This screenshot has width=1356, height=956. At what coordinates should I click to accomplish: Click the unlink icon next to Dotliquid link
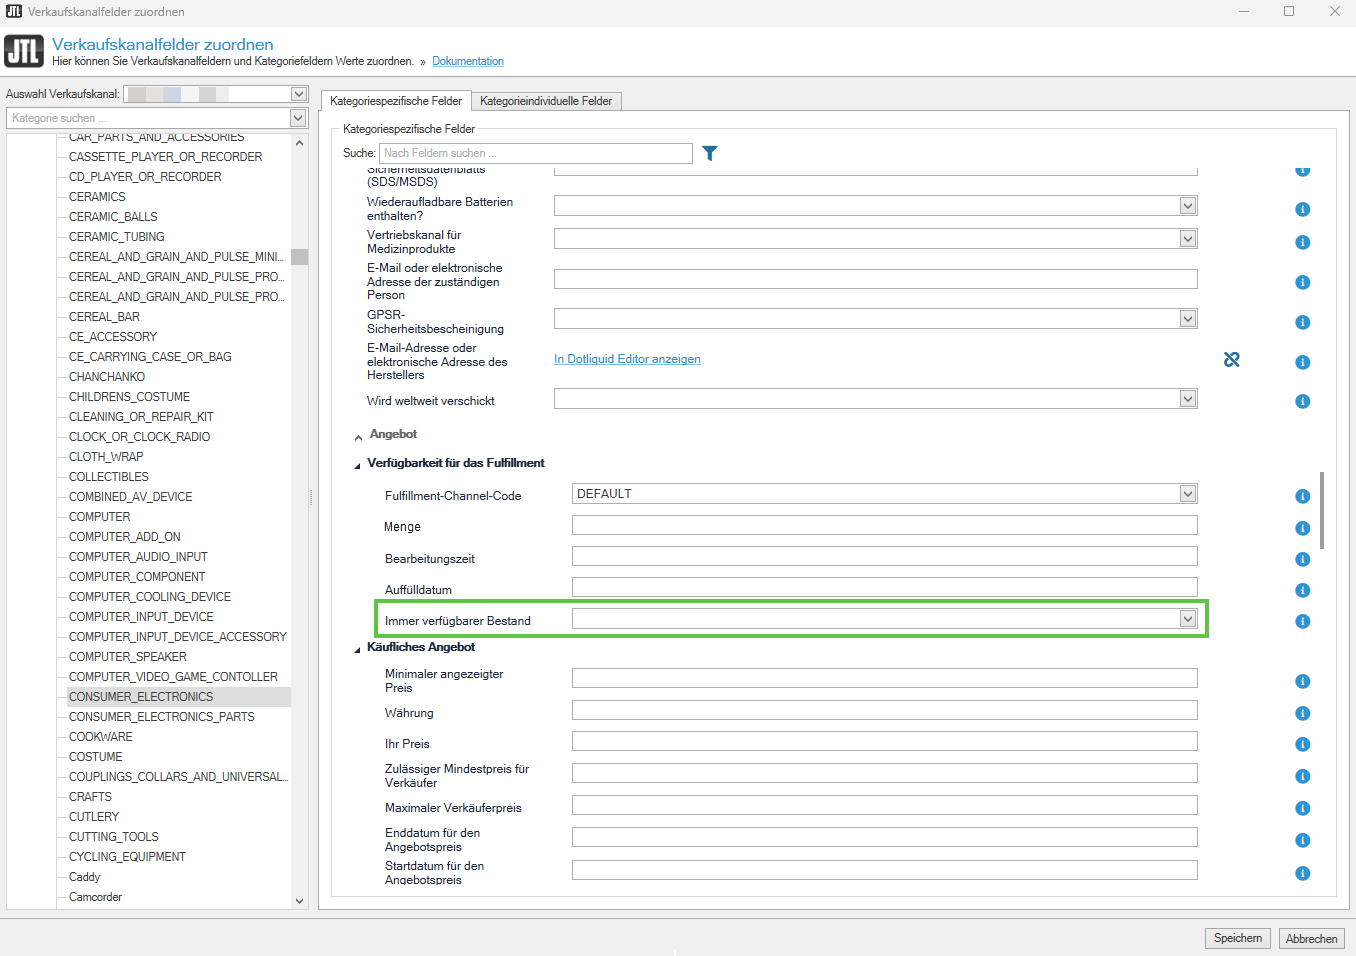(x=1231, y=359)
